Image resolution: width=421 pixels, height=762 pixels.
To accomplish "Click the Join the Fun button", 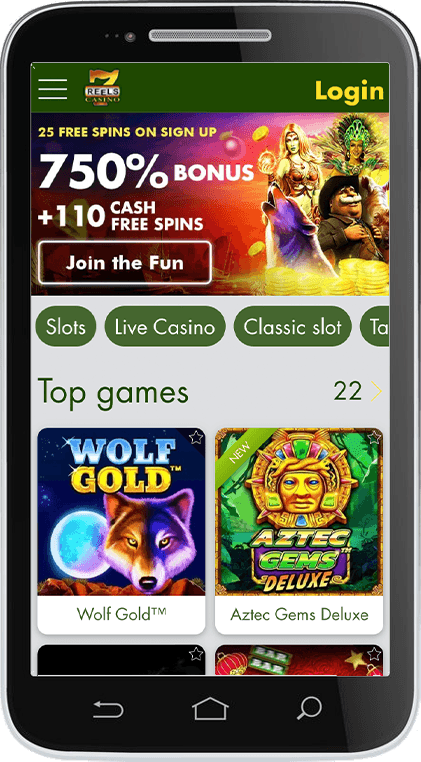I will [125, 263].
